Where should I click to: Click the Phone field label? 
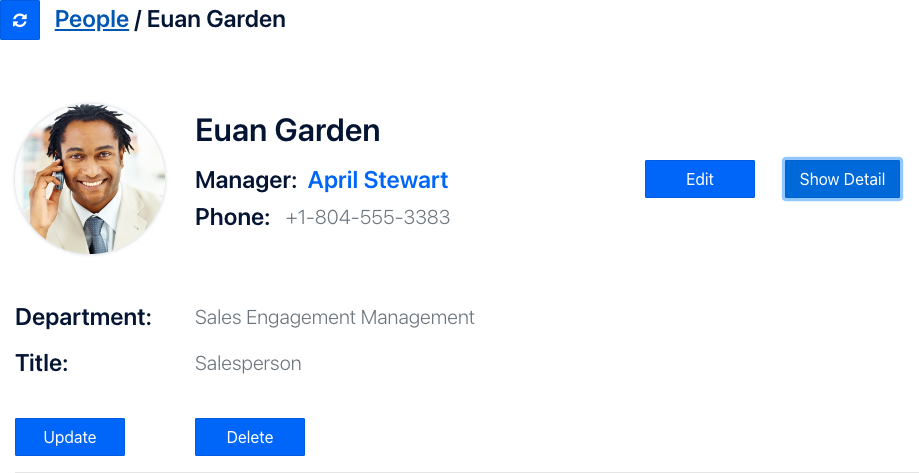pos(233,217)
